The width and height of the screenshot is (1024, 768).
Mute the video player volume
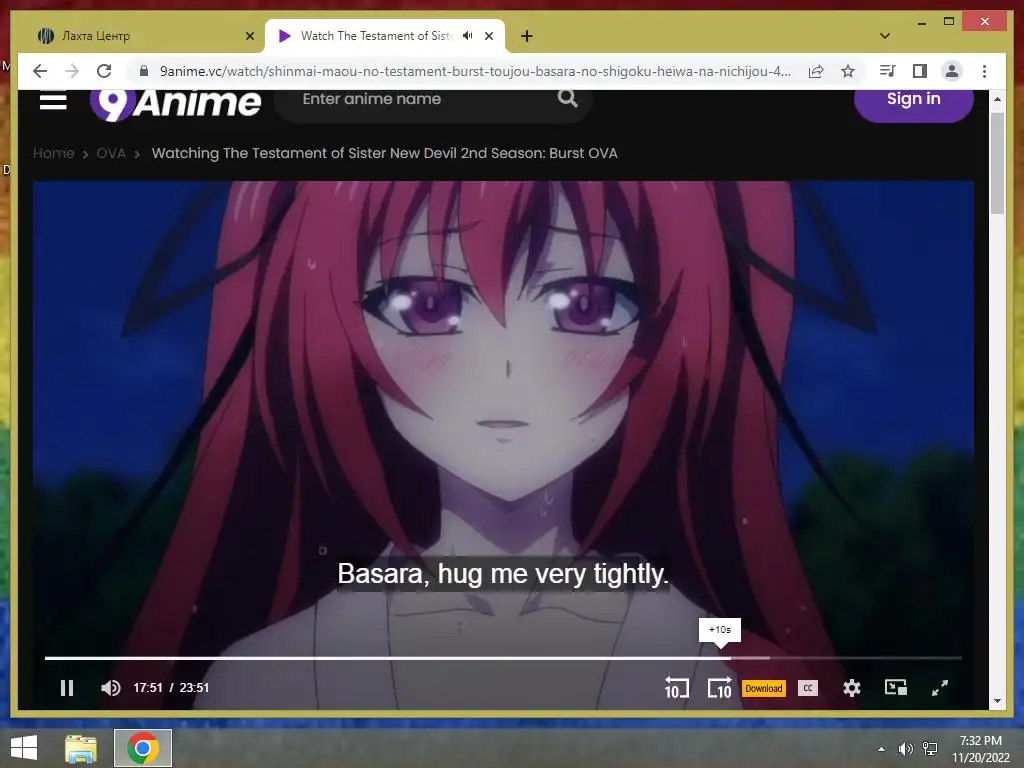[x=110, y=688]
